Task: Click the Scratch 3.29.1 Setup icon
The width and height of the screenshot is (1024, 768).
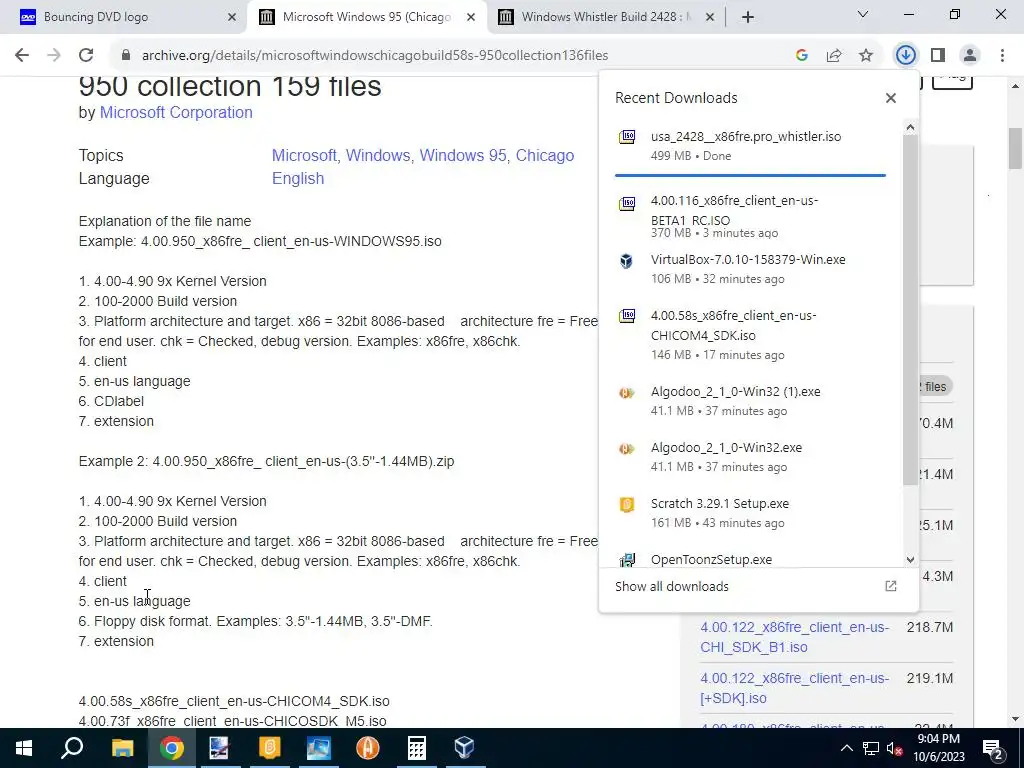Action: tap(627, 505)
